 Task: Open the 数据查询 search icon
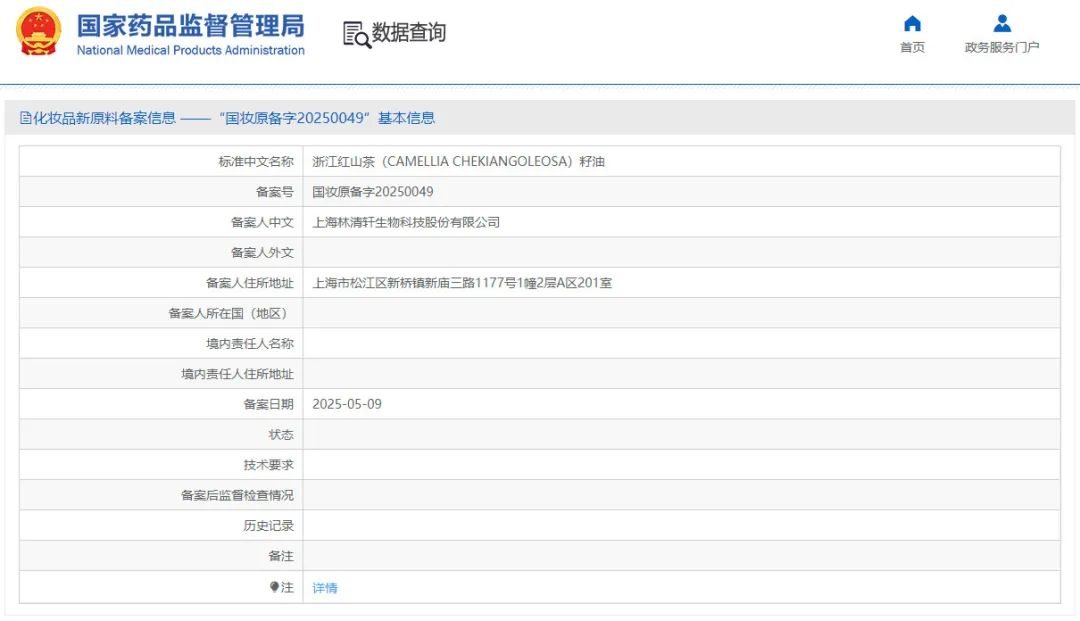[357, 34]
